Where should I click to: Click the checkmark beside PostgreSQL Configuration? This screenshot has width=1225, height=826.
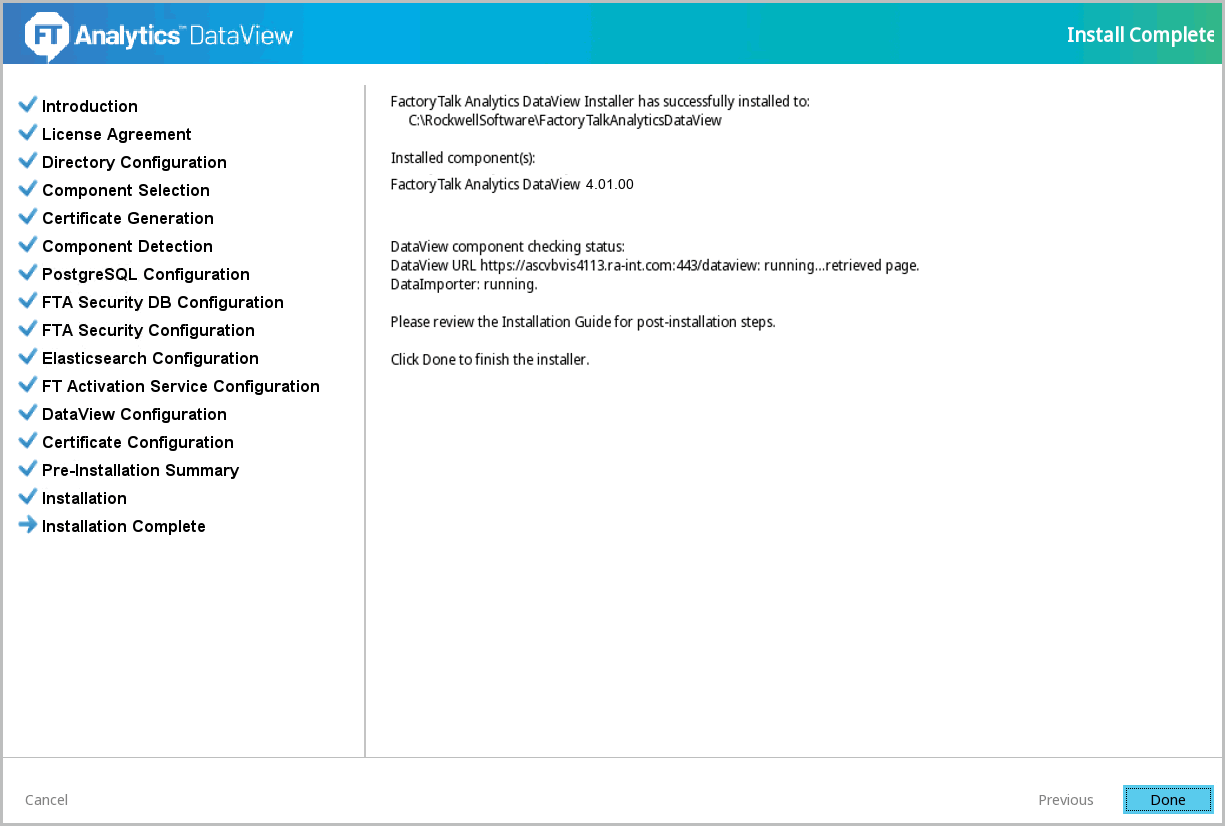point(28,273)
